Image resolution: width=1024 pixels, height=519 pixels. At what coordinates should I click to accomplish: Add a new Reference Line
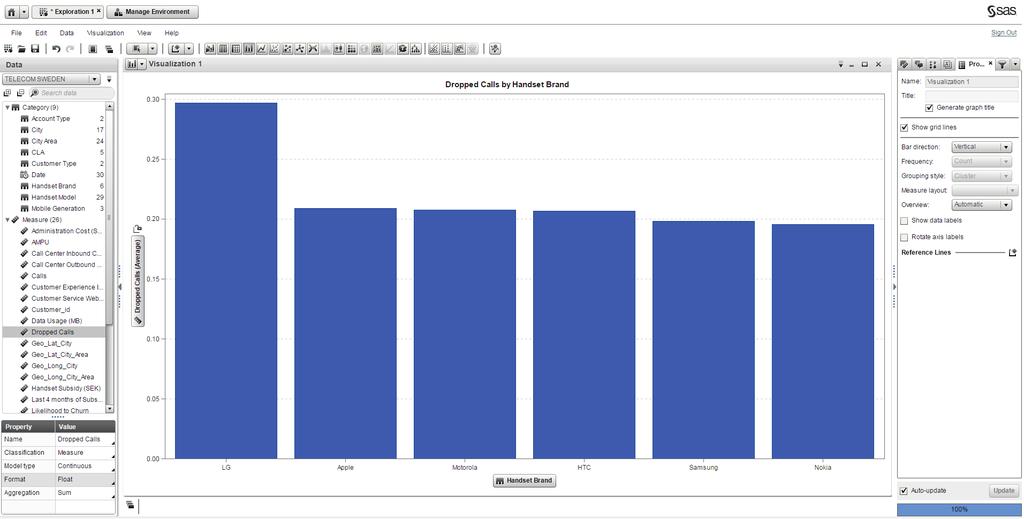pos(1012,252)
